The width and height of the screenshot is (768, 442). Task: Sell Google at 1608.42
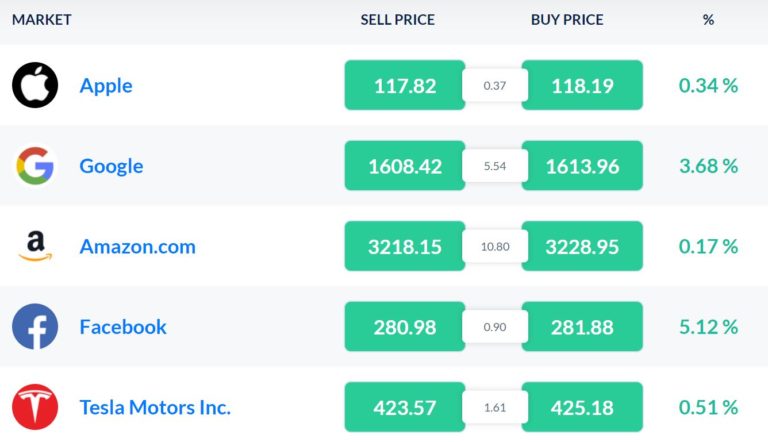(x=405, y=166)
